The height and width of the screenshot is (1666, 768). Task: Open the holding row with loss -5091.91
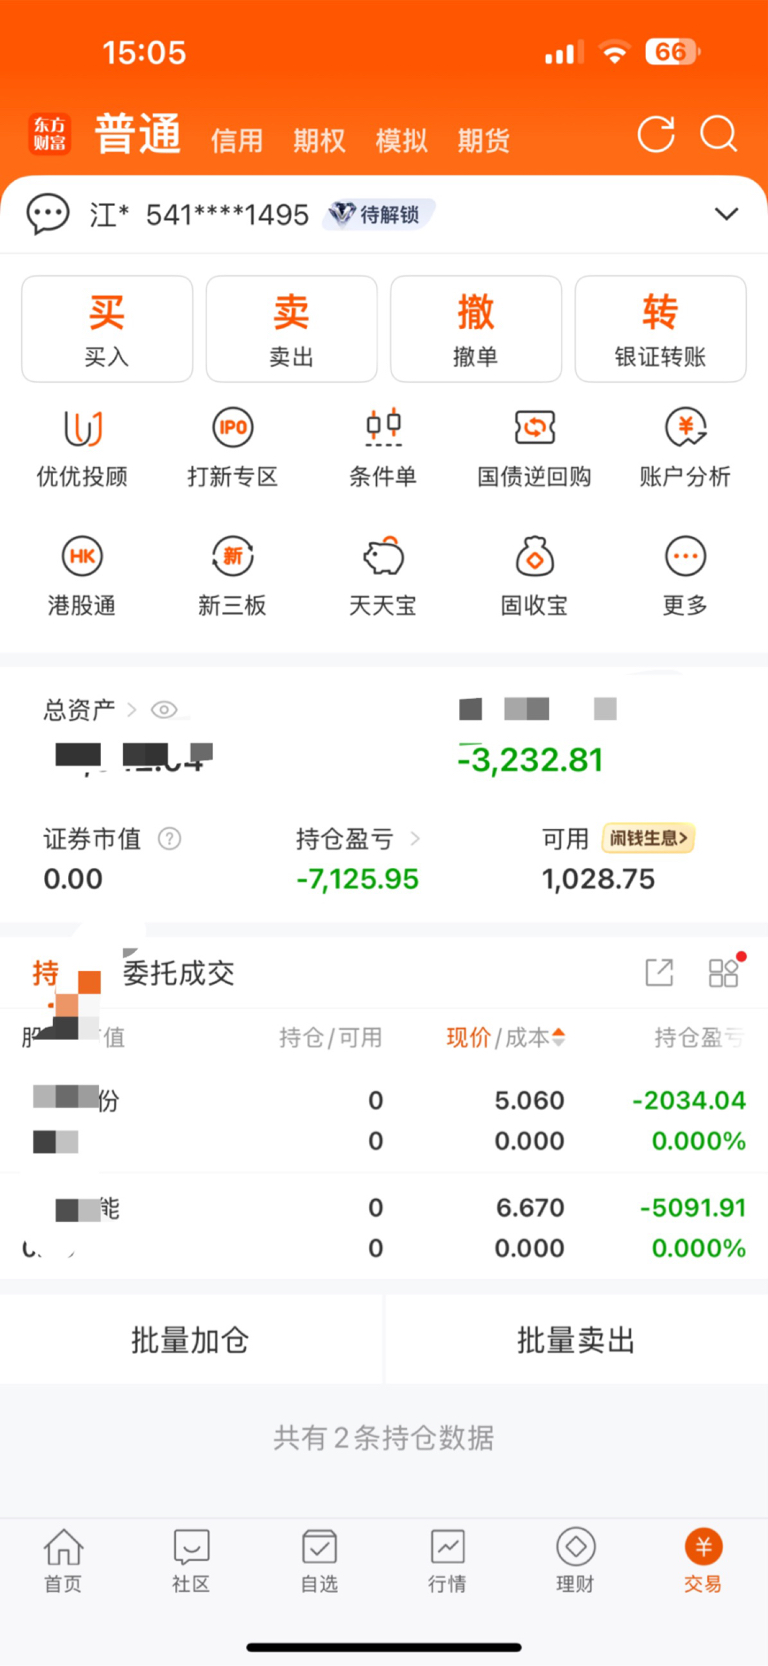pyautogui.click(x=384, y=1227)
